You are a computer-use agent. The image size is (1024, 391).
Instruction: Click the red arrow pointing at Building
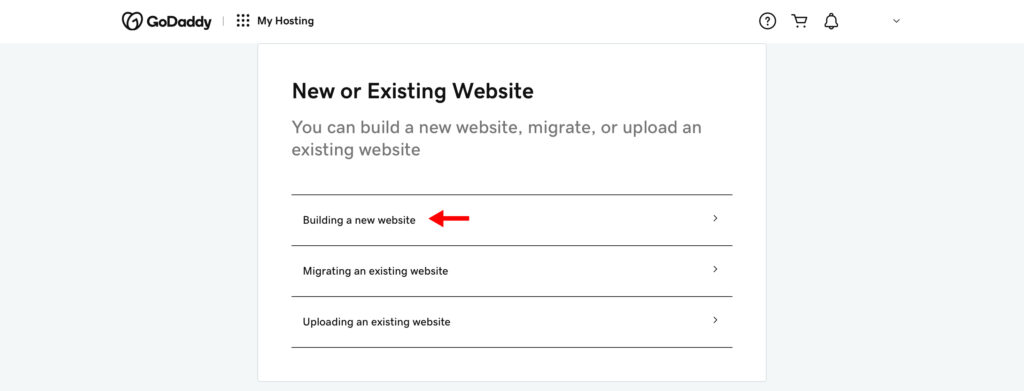(449, 219)
